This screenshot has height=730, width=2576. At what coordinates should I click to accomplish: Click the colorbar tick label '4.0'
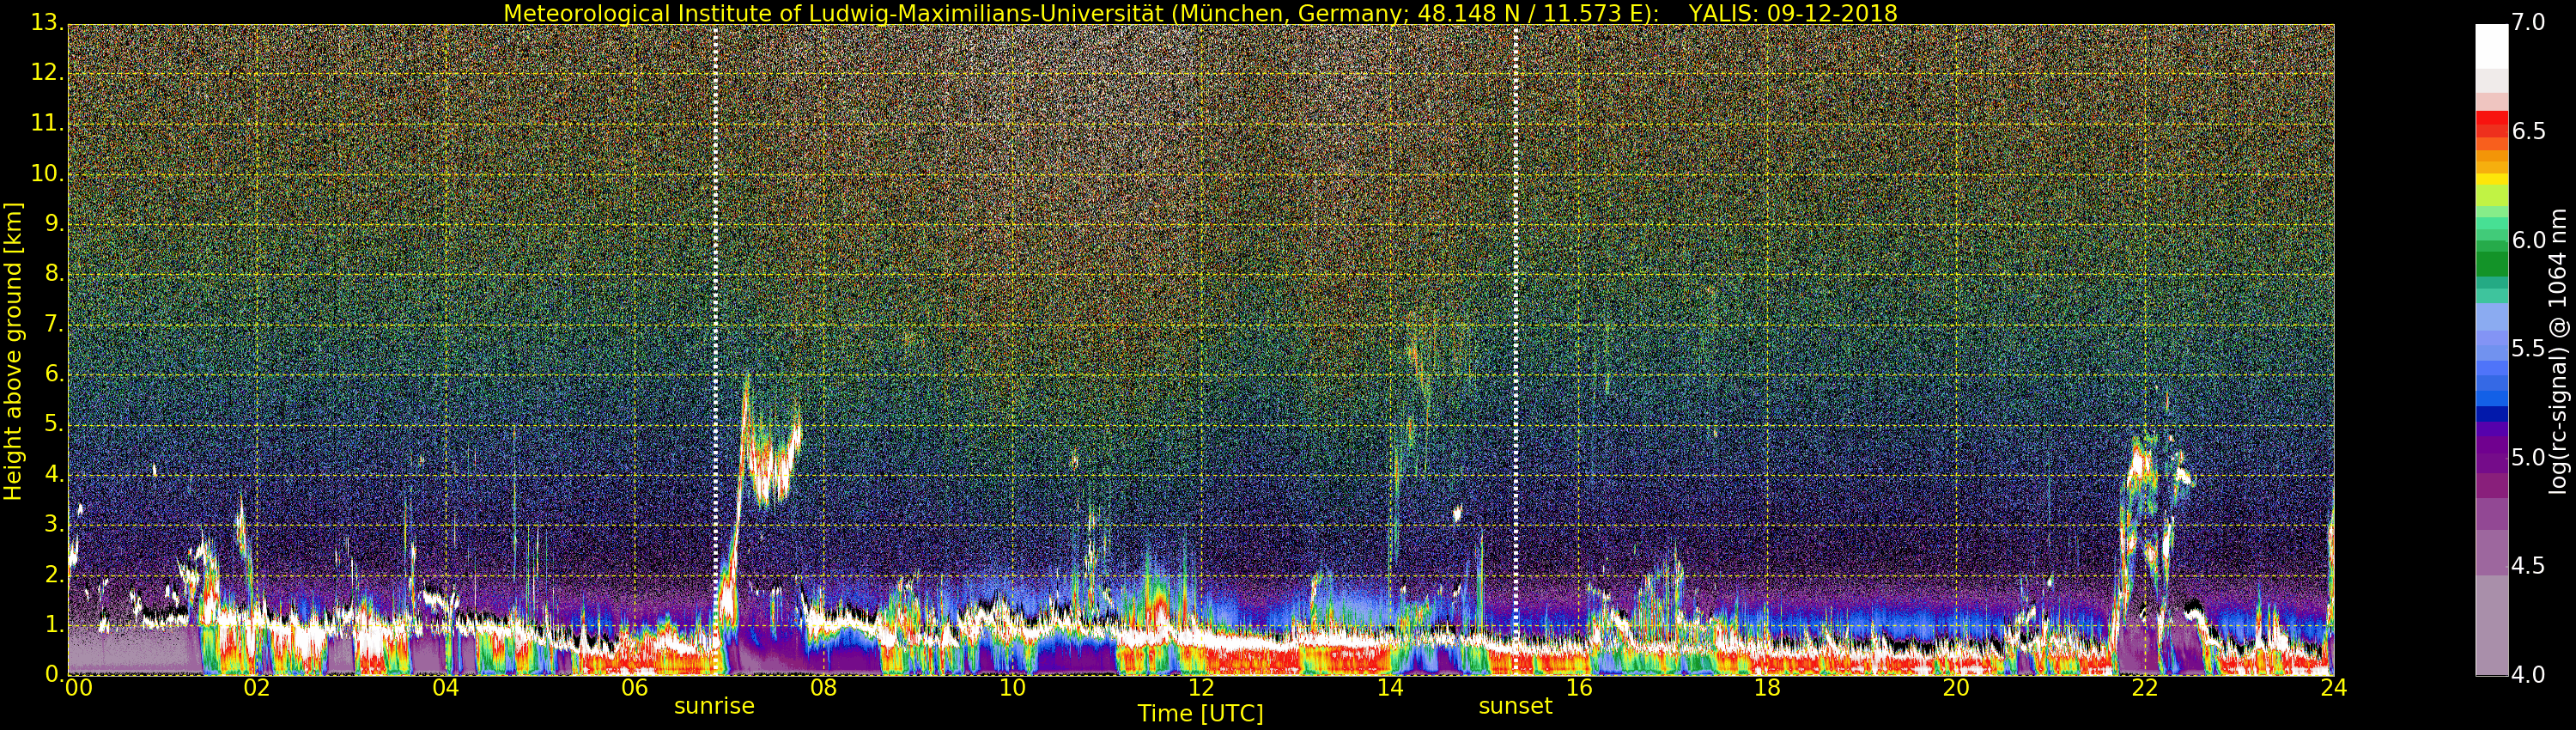click(2529, 675)
